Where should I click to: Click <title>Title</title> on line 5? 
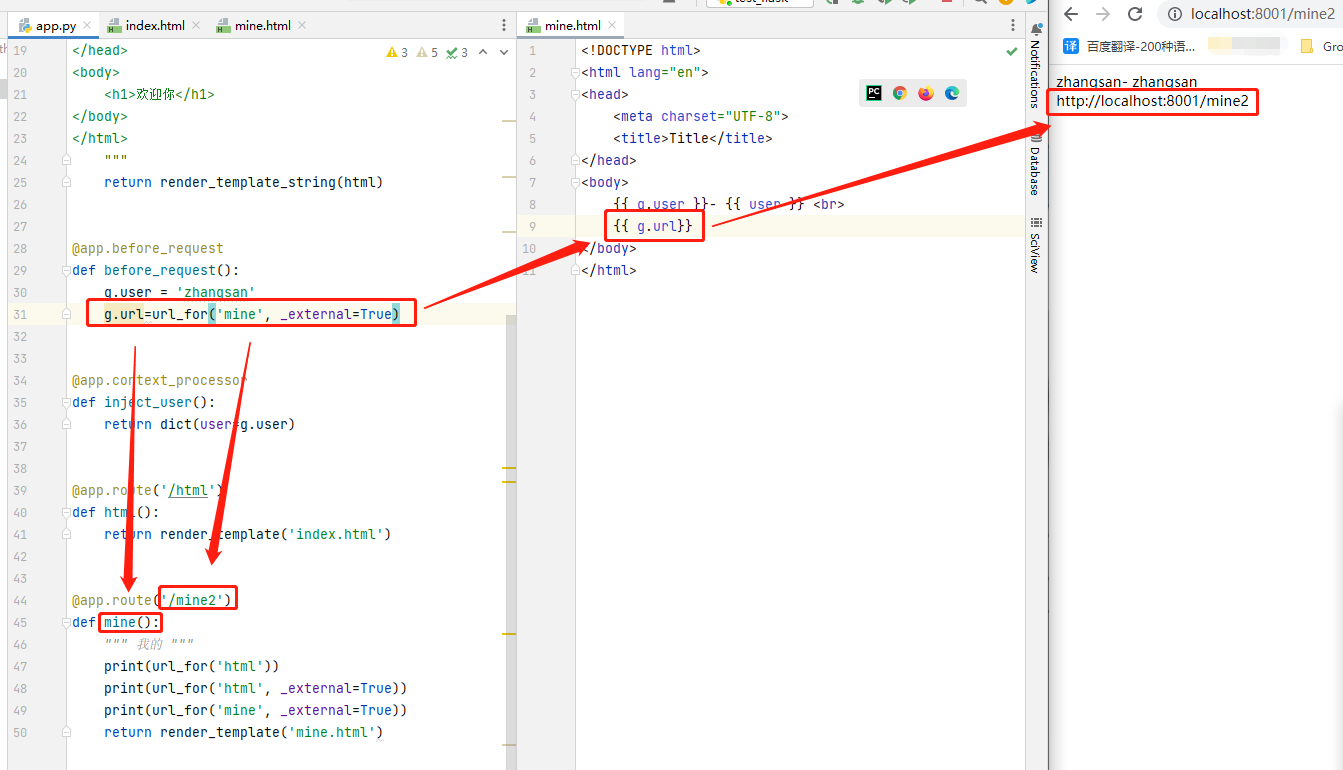(x=693, y=138)
